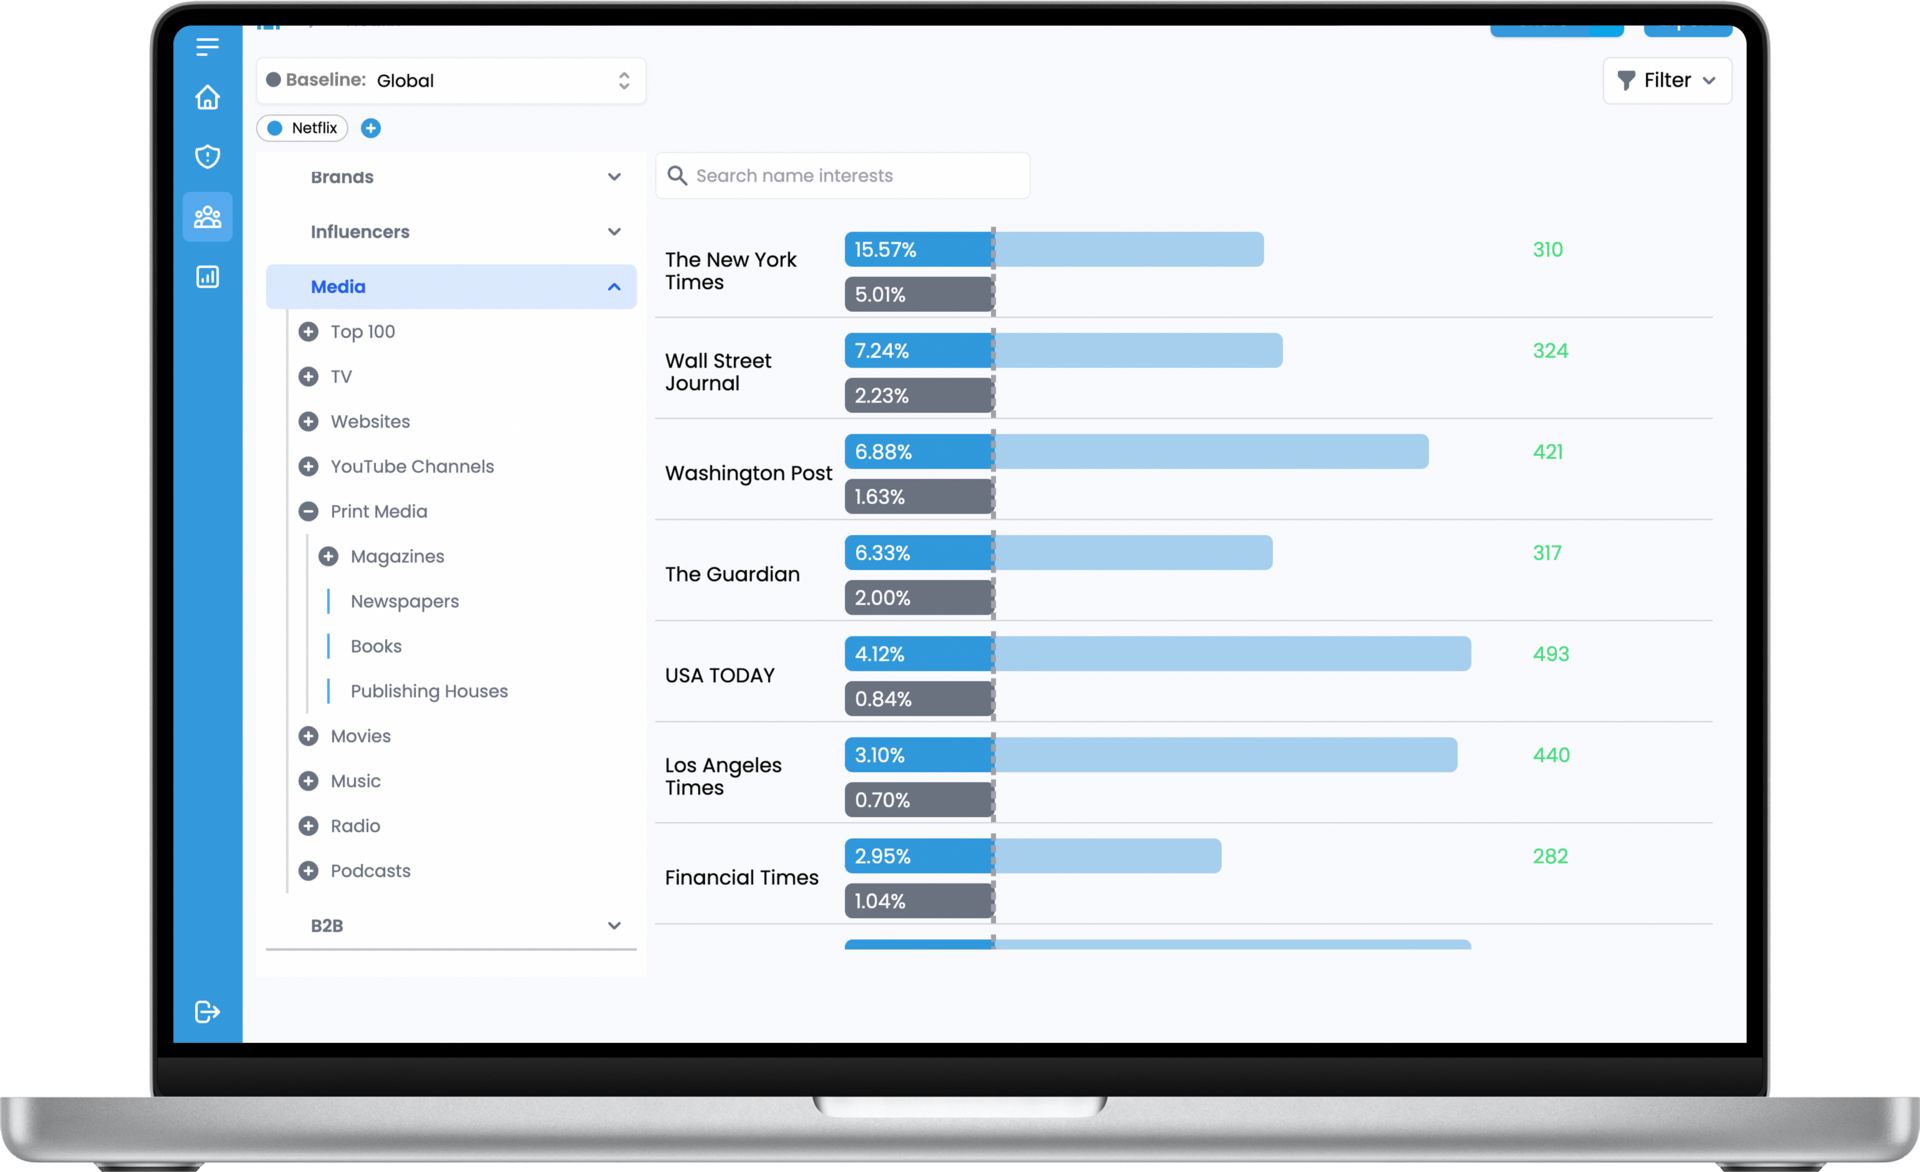Select Magazines subcategory label
This screenshot has width=1920, height=1172.
(x=397, y=556)
